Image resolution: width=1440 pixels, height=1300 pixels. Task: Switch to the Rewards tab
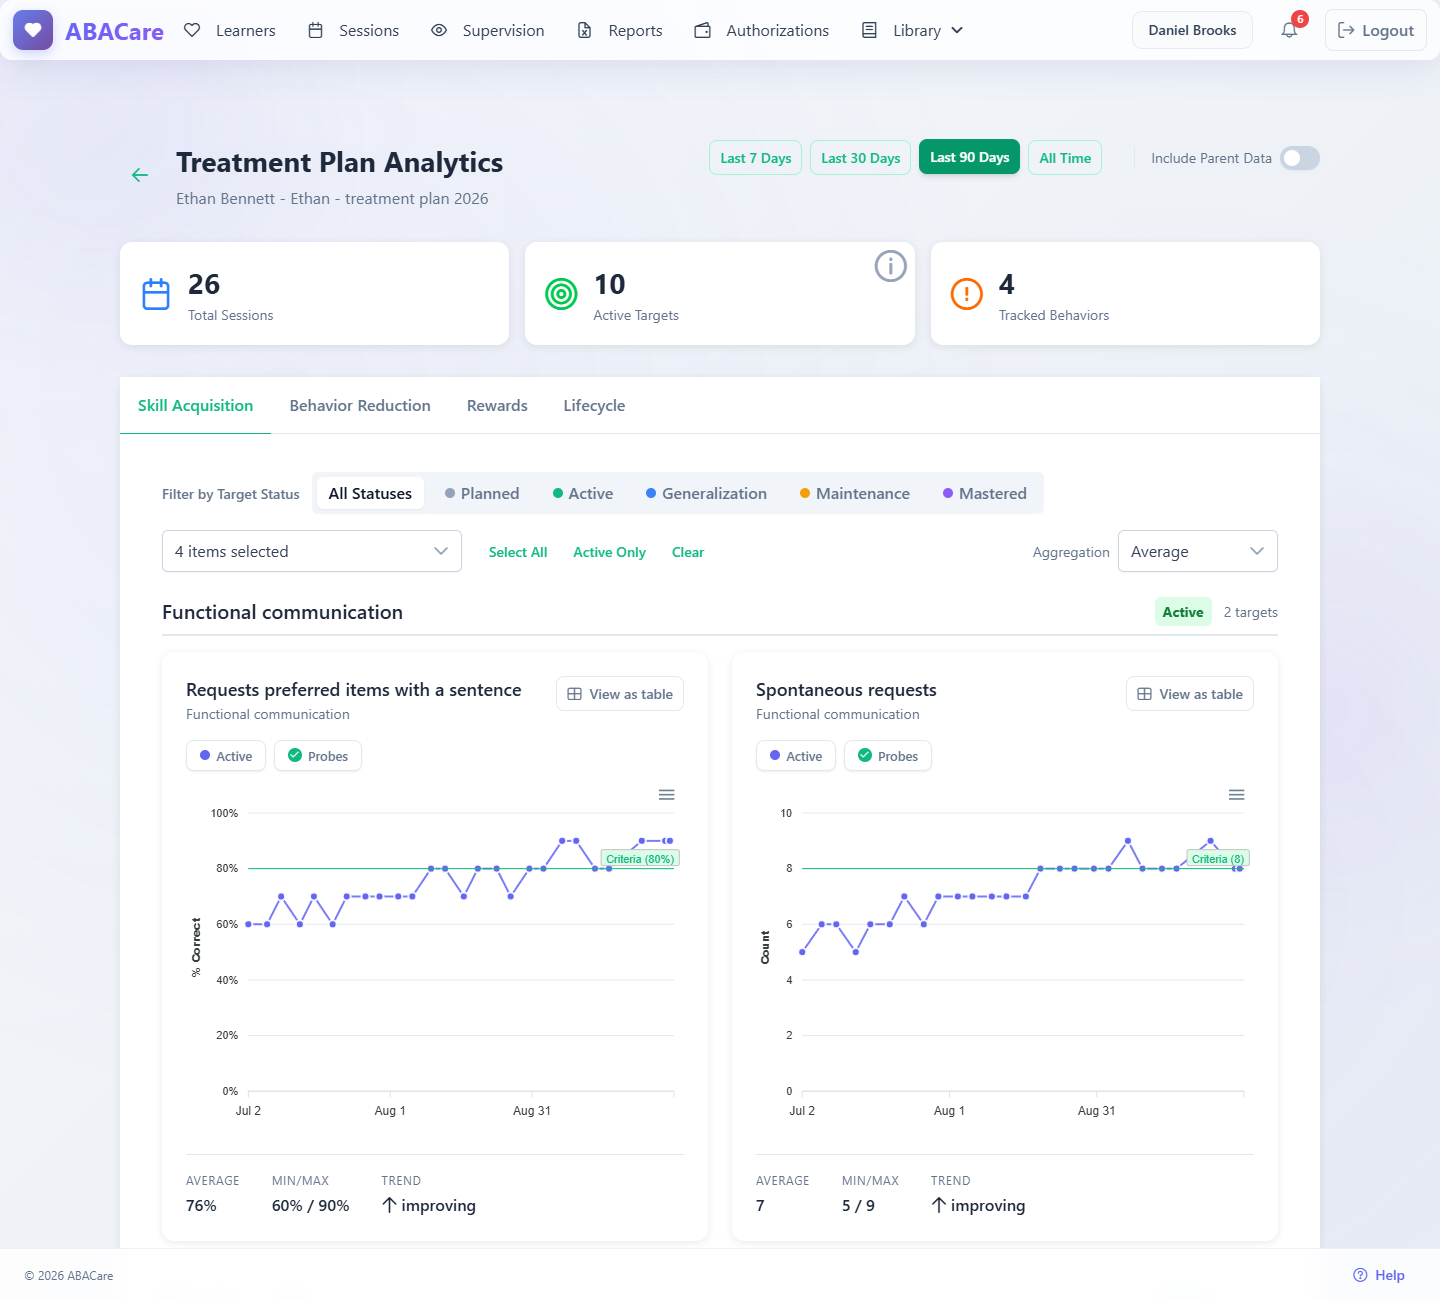pyautogui.click(x=497, y=405)
